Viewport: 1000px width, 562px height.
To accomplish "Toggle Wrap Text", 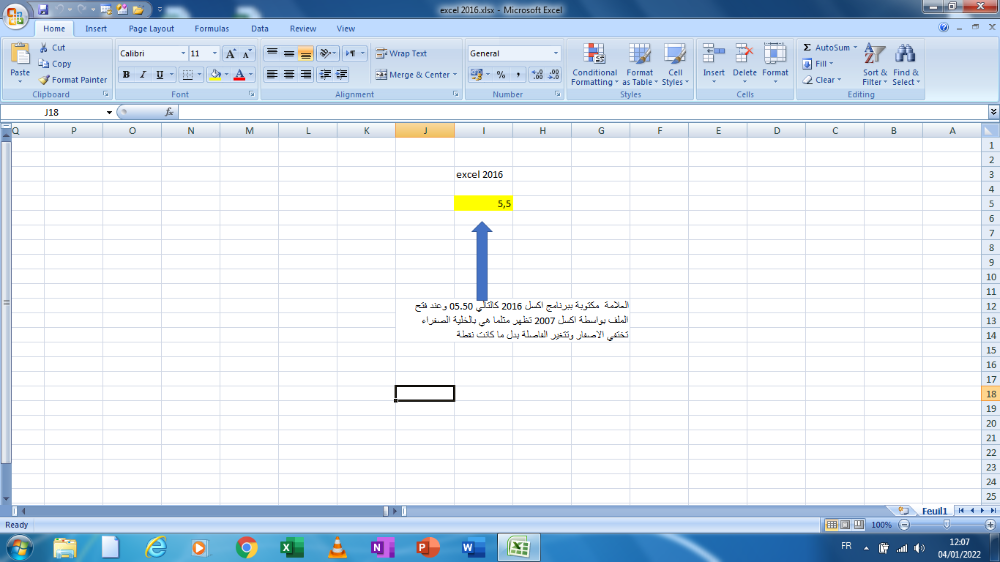I will coord(401,54).
